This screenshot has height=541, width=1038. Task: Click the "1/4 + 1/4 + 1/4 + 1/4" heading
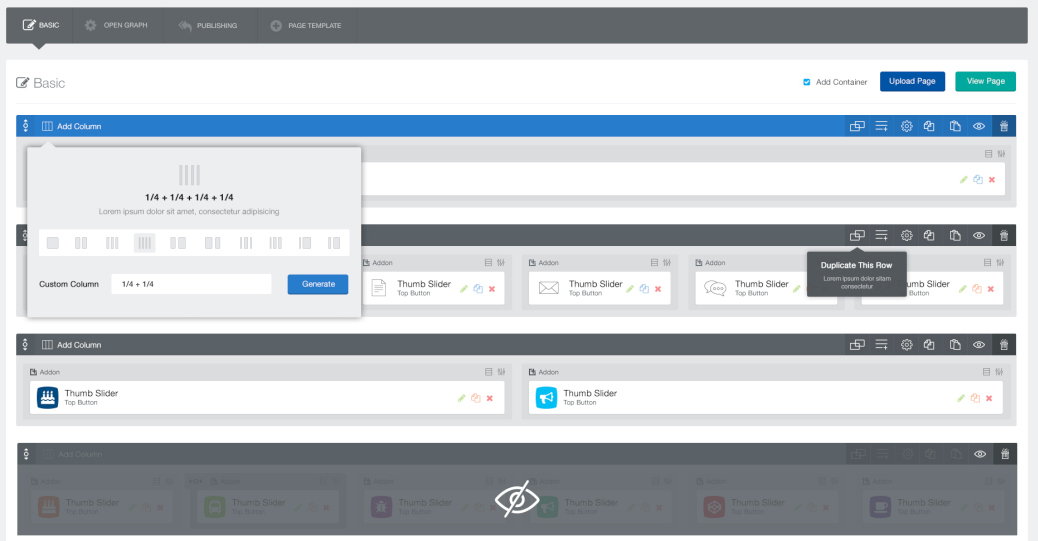[x=189, y=197]
